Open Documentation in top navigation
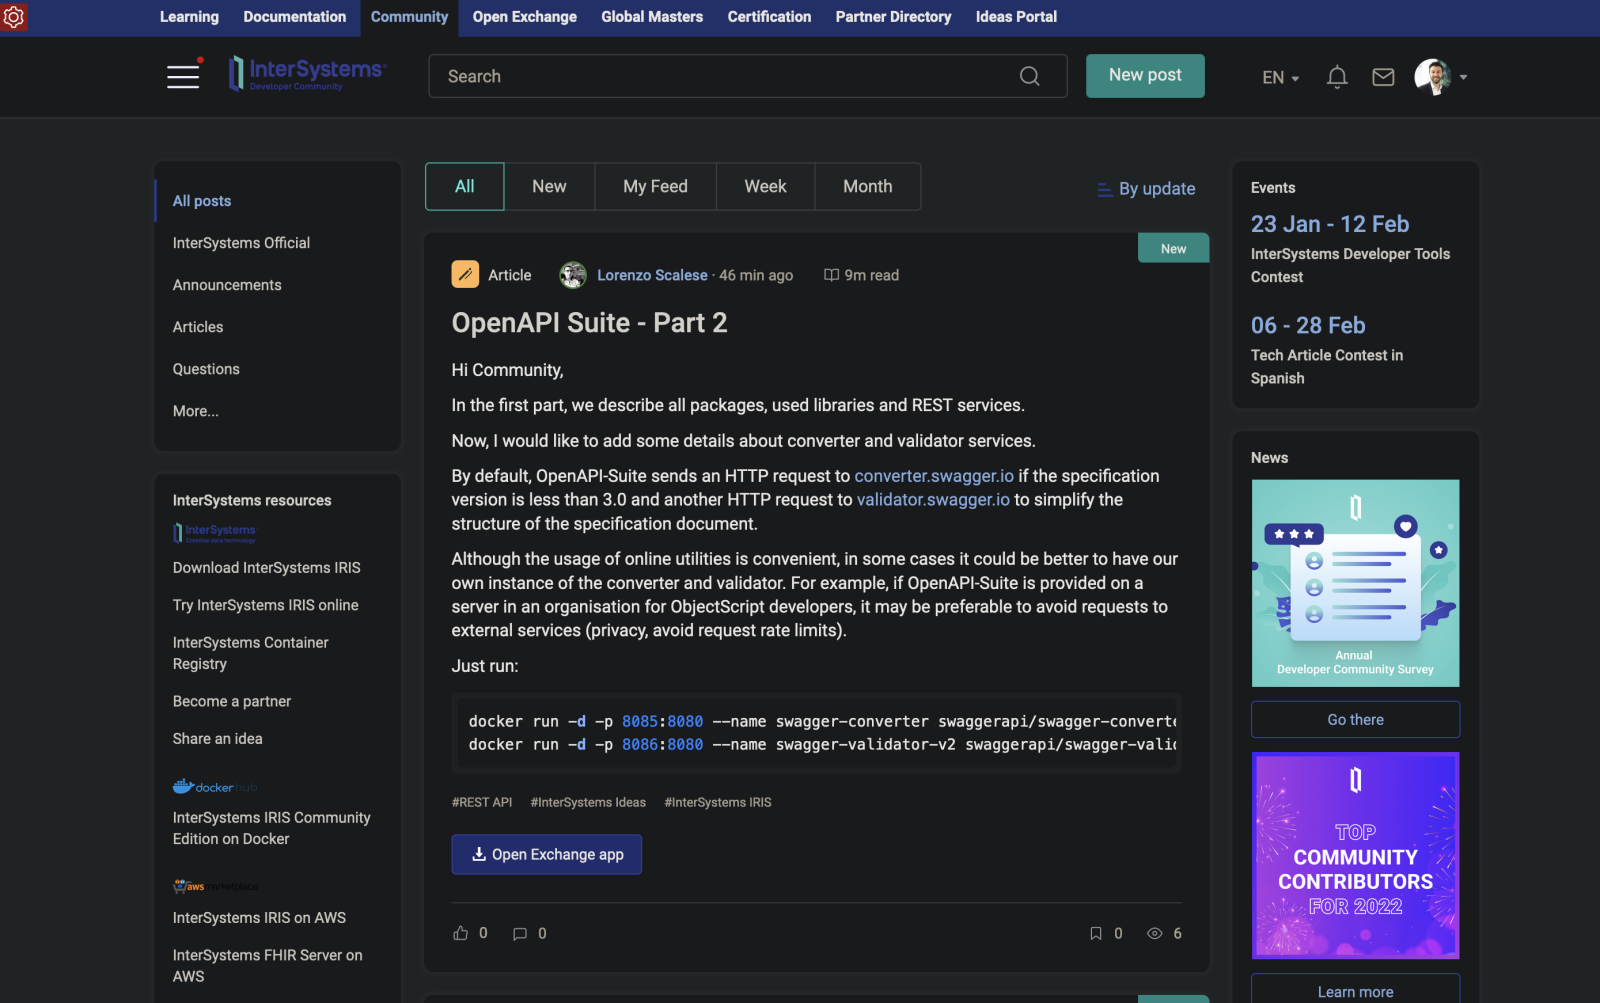Image resolution: width=1600 pixels, height=1003 pixels. (295, 17)
